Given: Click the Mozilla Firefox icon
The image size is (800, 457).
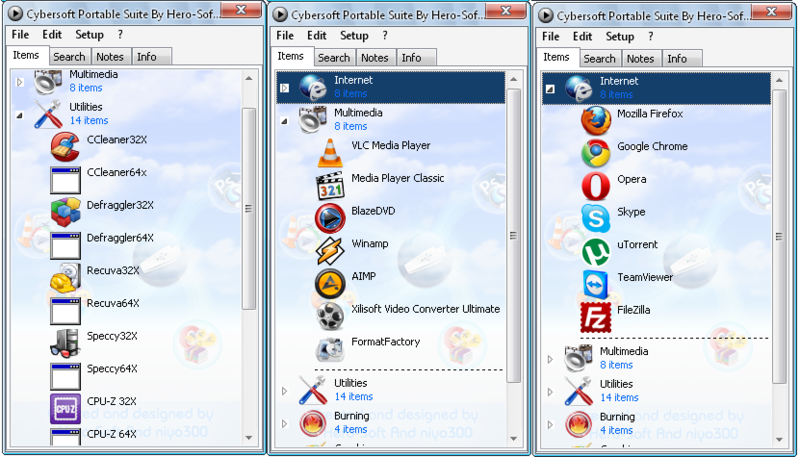Looking at the screenshot, I should [x=596, y=121].
